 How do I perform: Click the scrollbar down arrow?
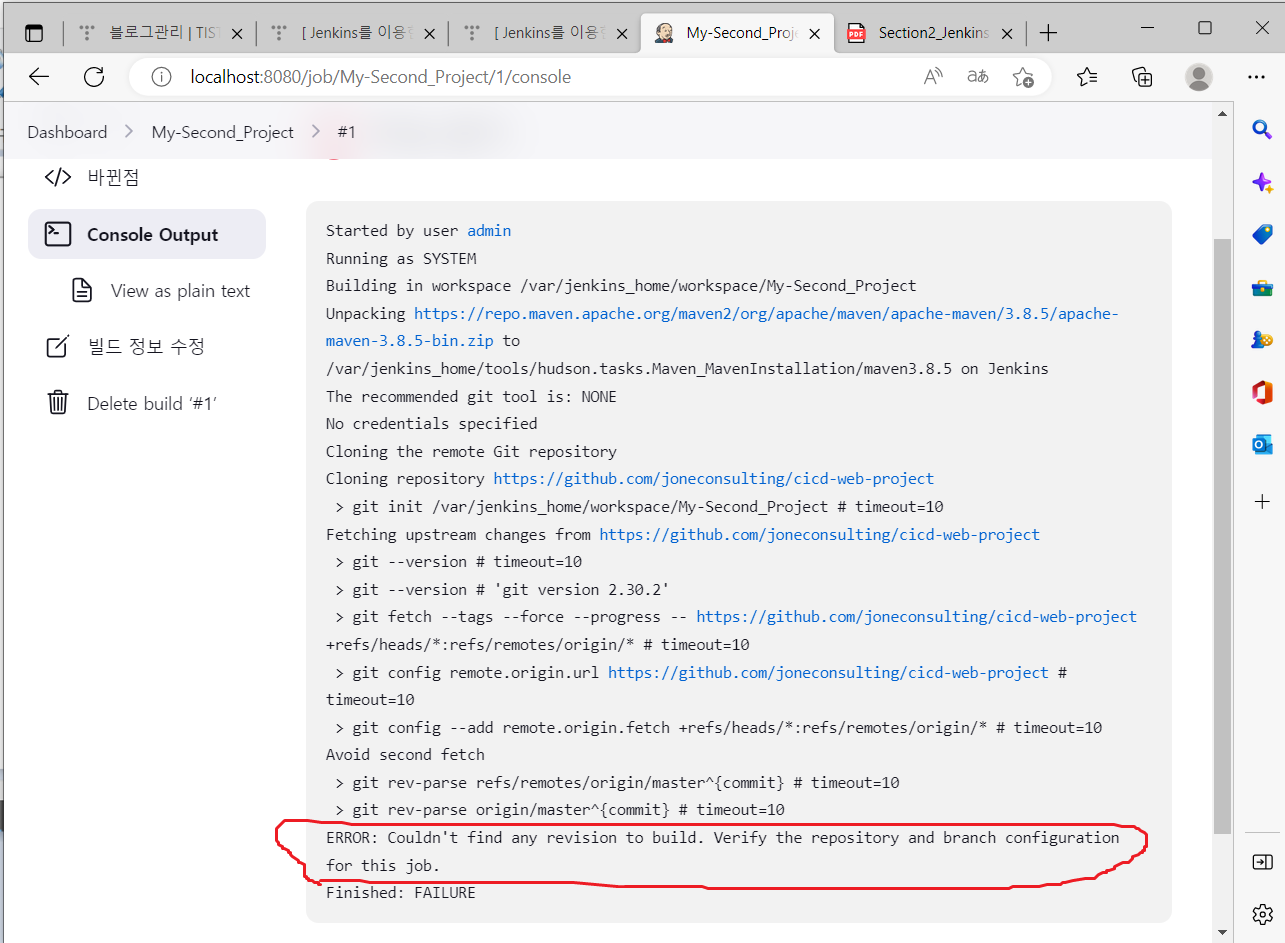tap(1222, 933)
